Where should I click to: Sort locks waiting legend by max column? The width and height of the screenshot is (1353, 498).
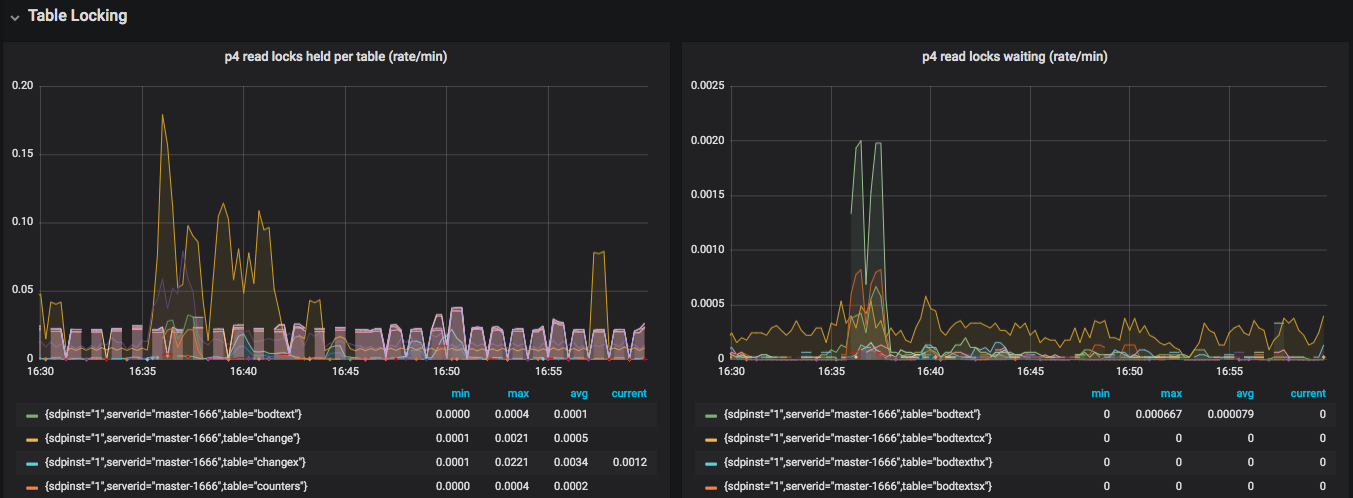click(x=1171, y=394)
